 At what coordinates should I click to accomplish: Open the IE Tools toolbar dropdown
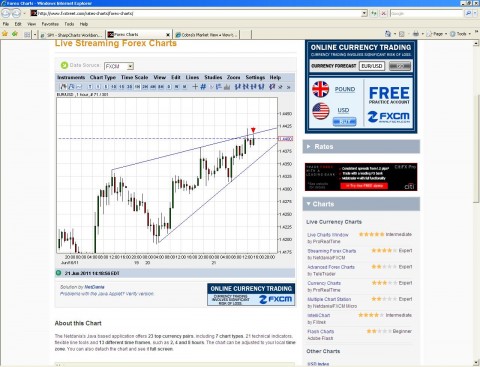click(460, 34)
